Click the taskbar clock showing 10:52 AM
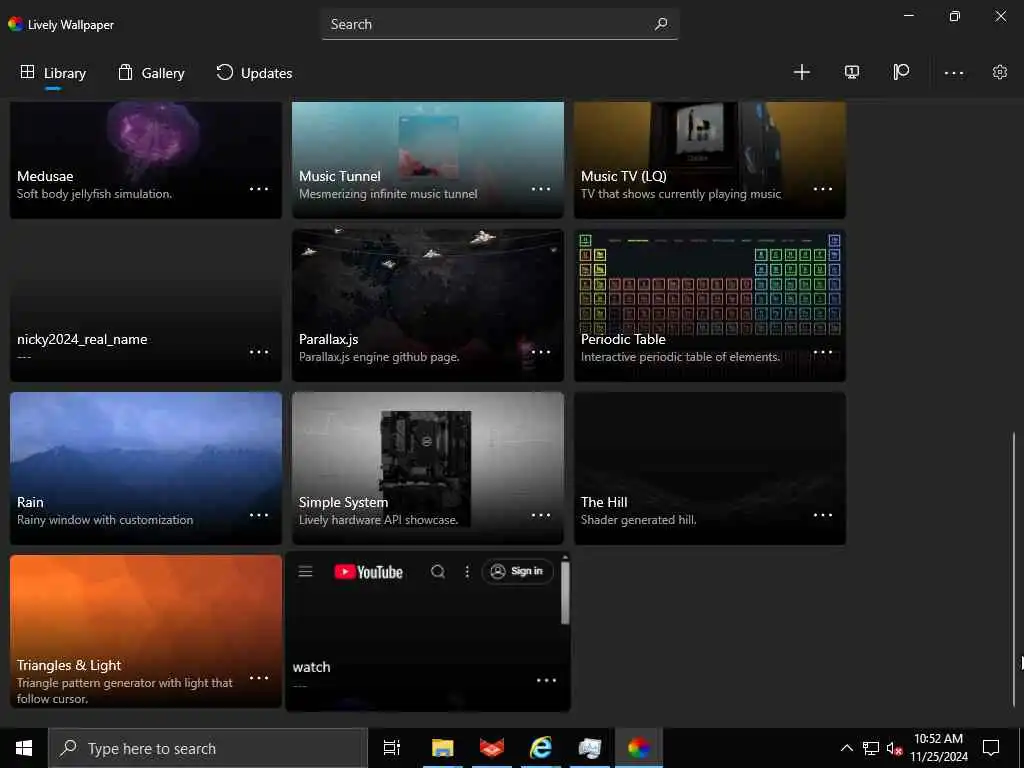 pyautogui.click(x=938, y=748)
